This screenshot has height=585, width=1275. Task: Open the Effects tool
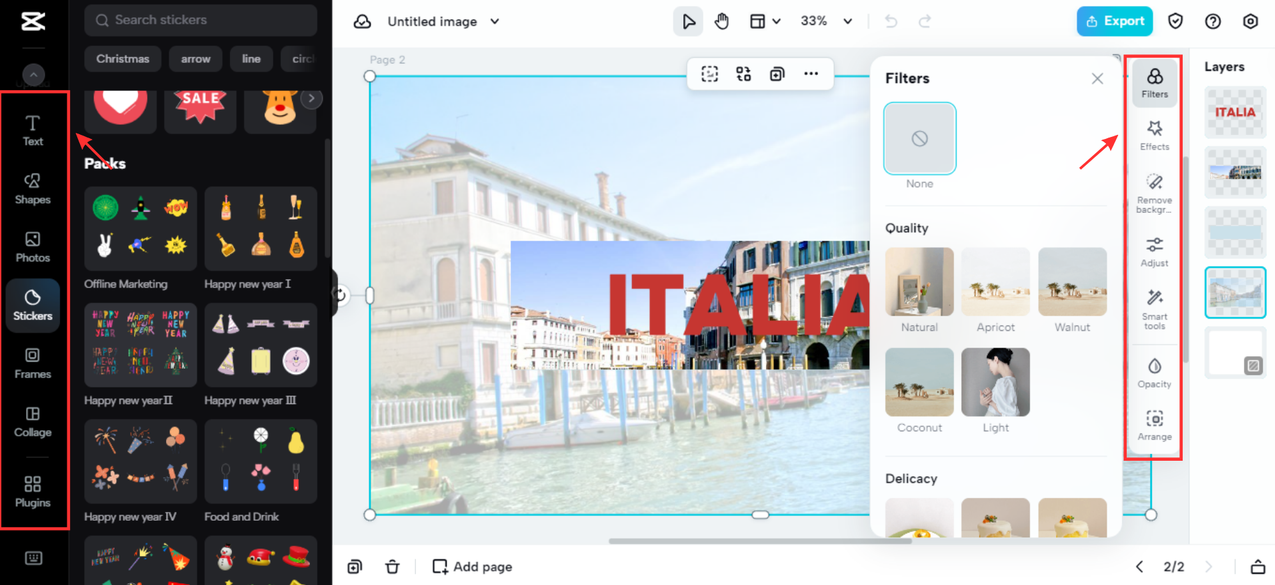click(x=1154, y=136)
